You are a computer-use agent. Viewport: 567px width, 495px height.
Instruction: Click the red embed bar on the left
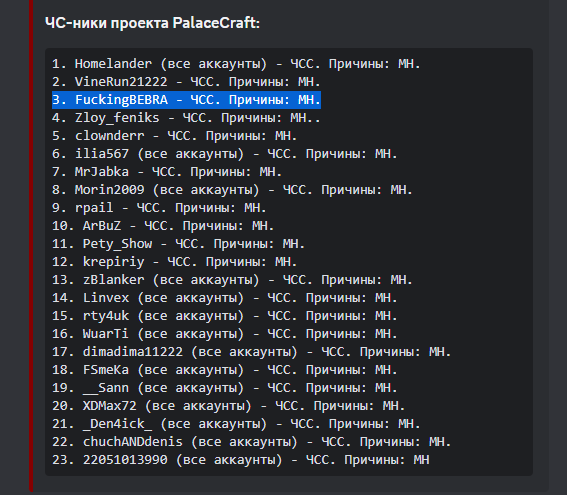31,246
